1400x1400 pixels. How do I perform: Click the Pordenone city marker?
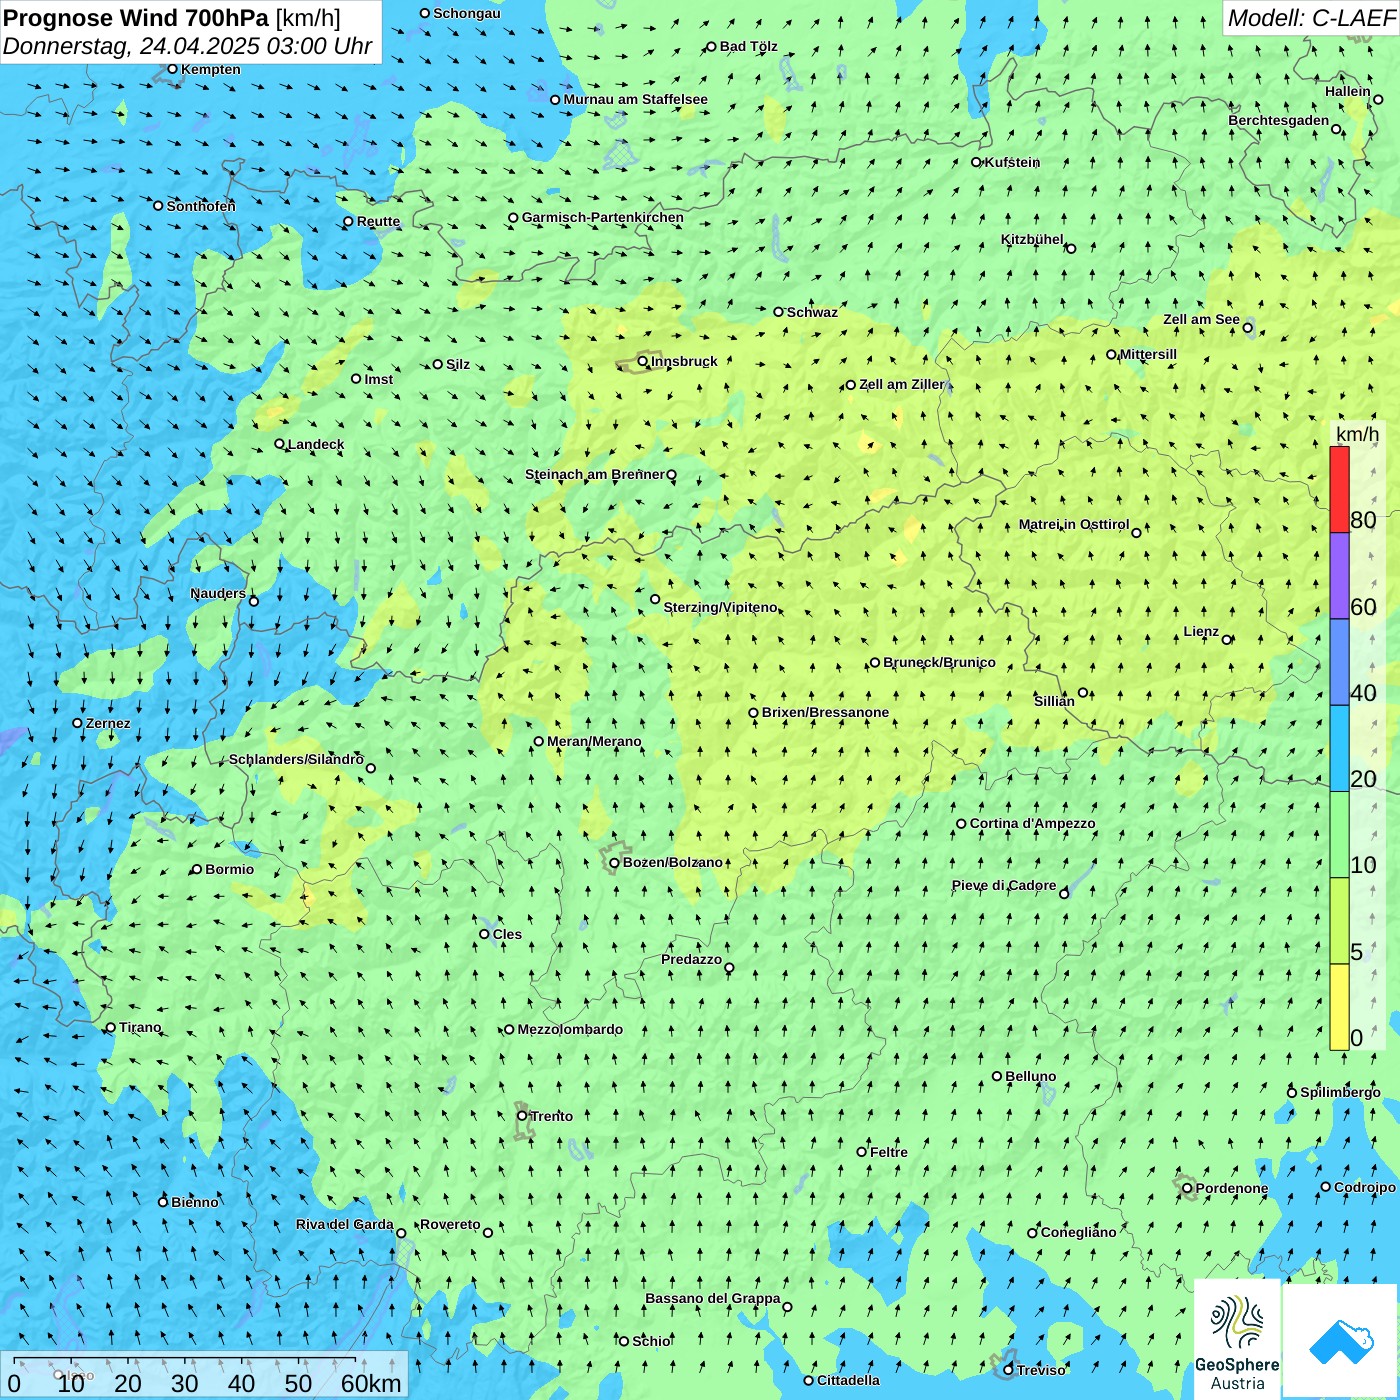tap(1187, 1189)
